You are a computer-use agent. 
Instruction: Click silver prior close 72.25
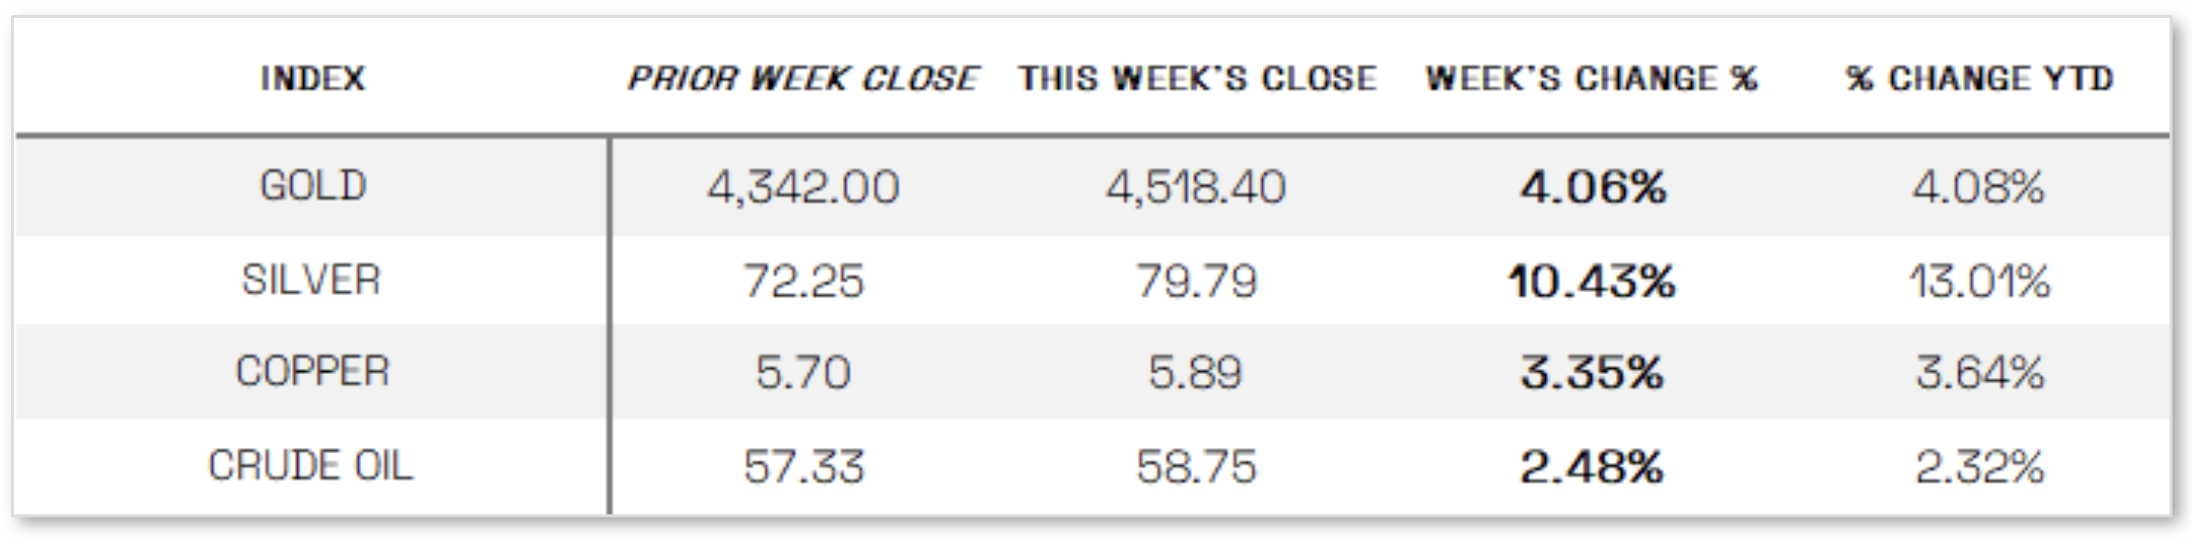(x=803, y=281)
